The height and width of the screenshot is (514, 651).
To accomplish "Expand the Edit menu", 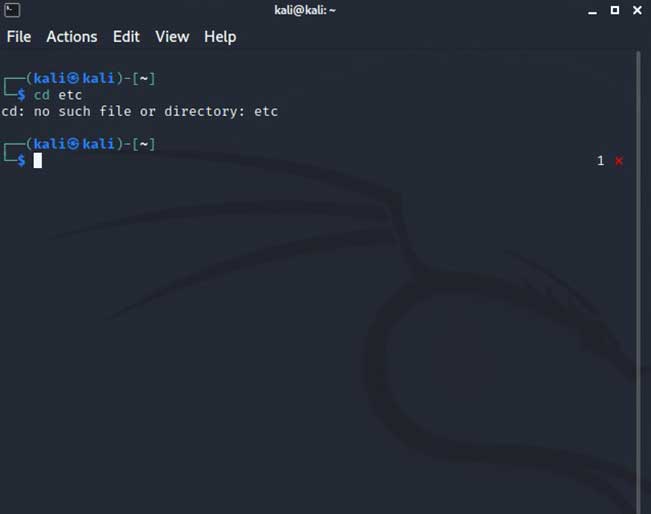I will point(126,37).
